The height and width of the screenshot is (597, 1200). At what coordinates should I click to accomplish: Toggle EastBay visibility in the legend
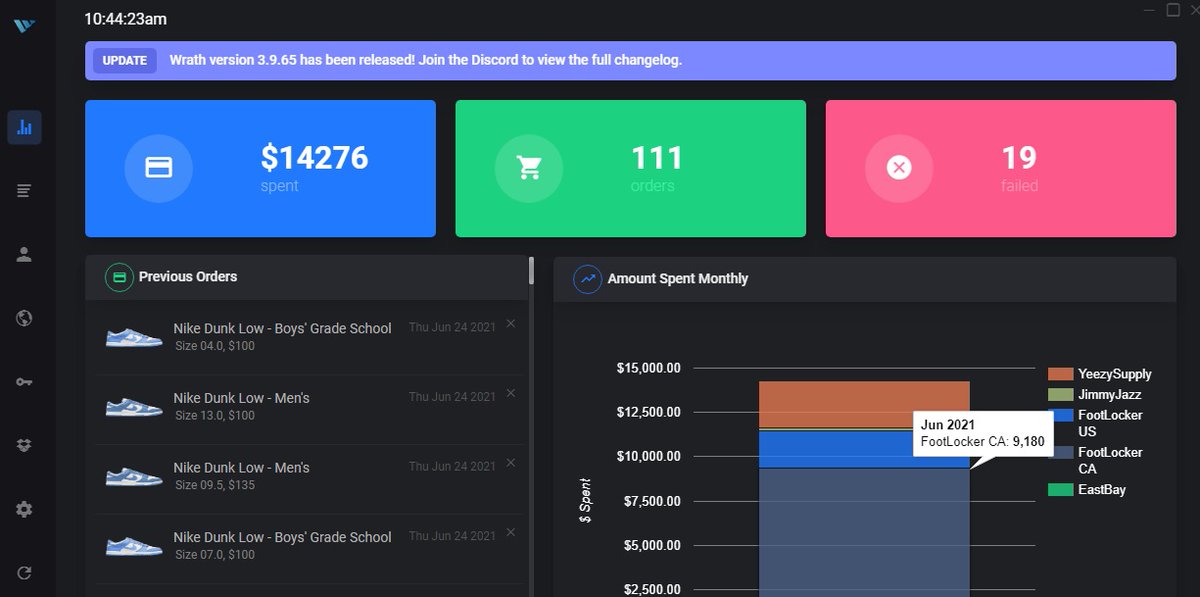point(1097,490)
